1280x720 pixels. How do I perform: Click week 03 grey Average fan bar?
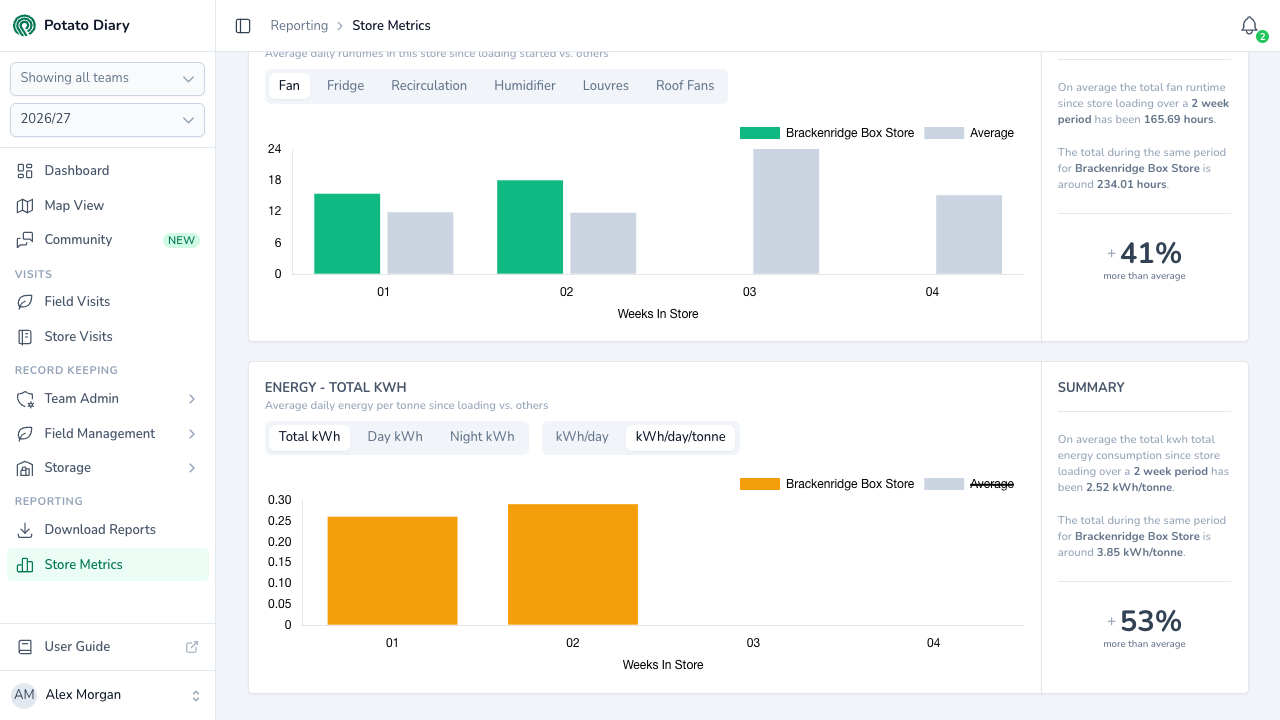click(x=786, y=211)
